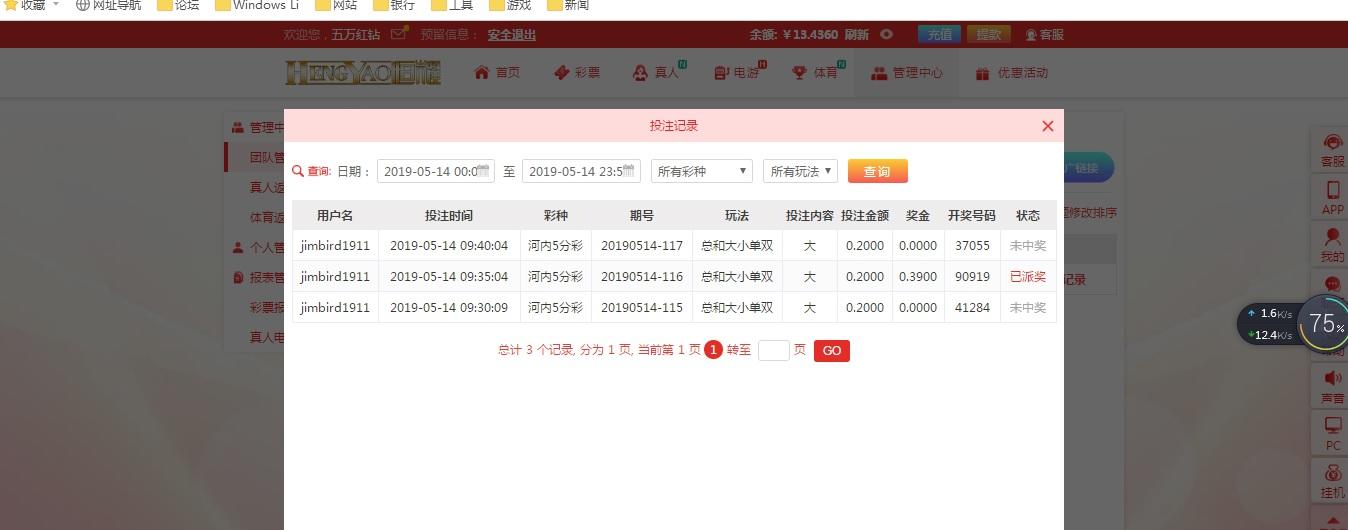Click the 投注金额 column header
This screenshot has width=1348, height=530.
865,216
